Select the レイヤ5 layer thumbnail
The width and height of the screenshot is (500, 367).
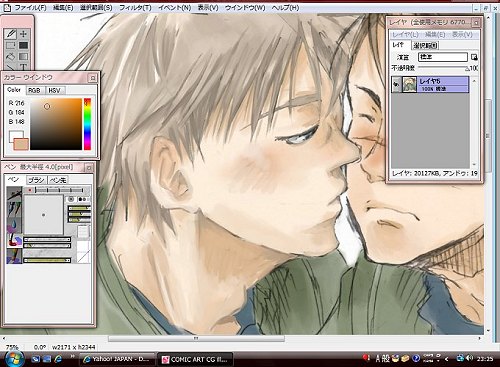pos(410,84)
